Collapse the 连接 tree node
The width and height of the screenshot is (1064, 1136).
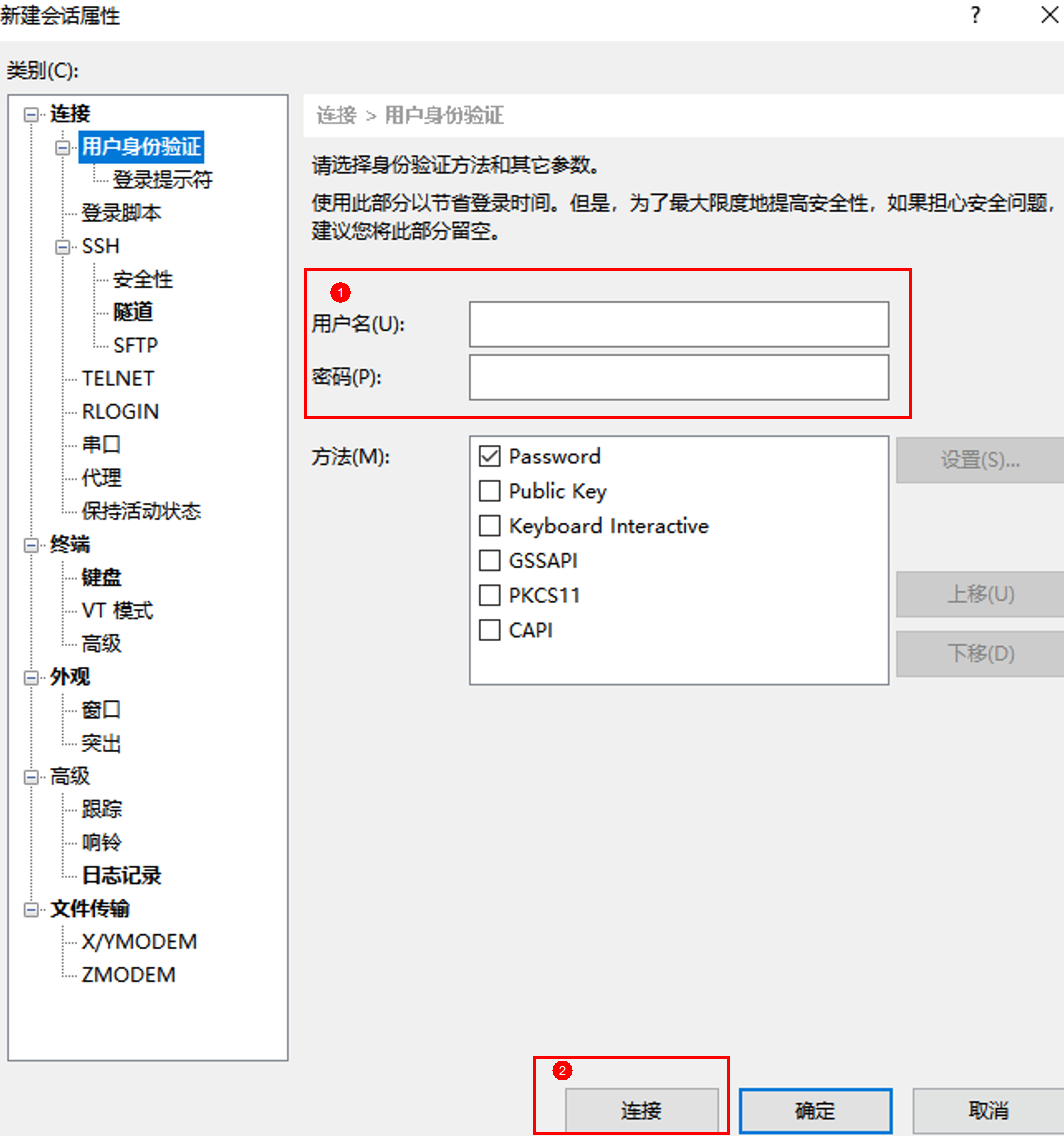pos(31,114)
